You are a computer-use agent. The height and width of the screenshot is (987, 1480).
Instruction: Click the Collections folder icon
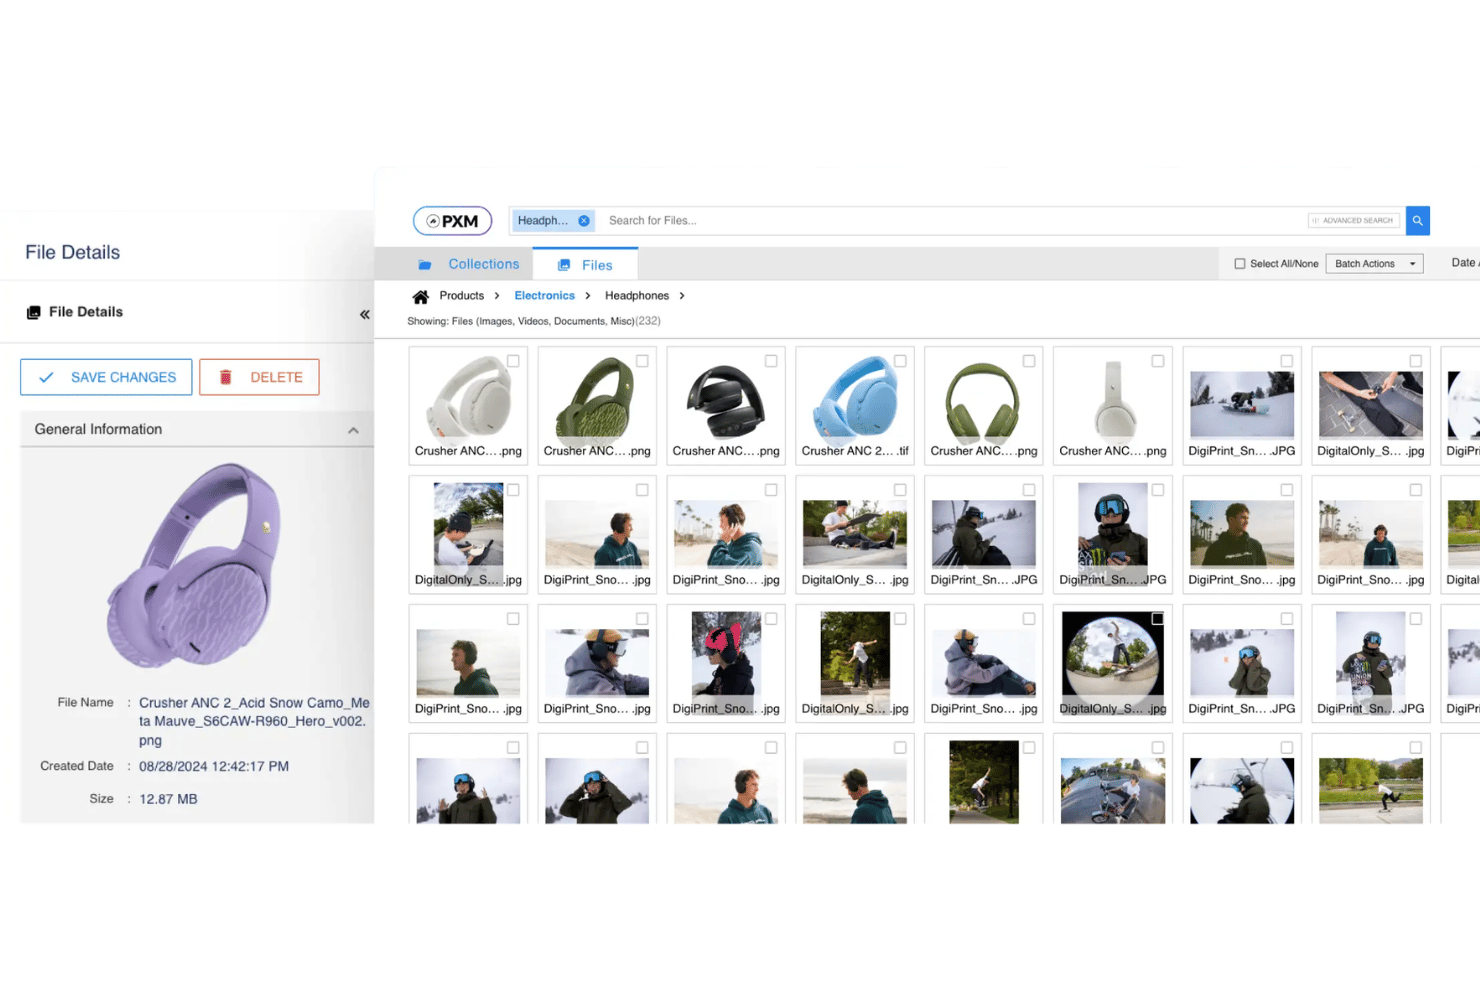pyautogui.click(x=425, y=265)
